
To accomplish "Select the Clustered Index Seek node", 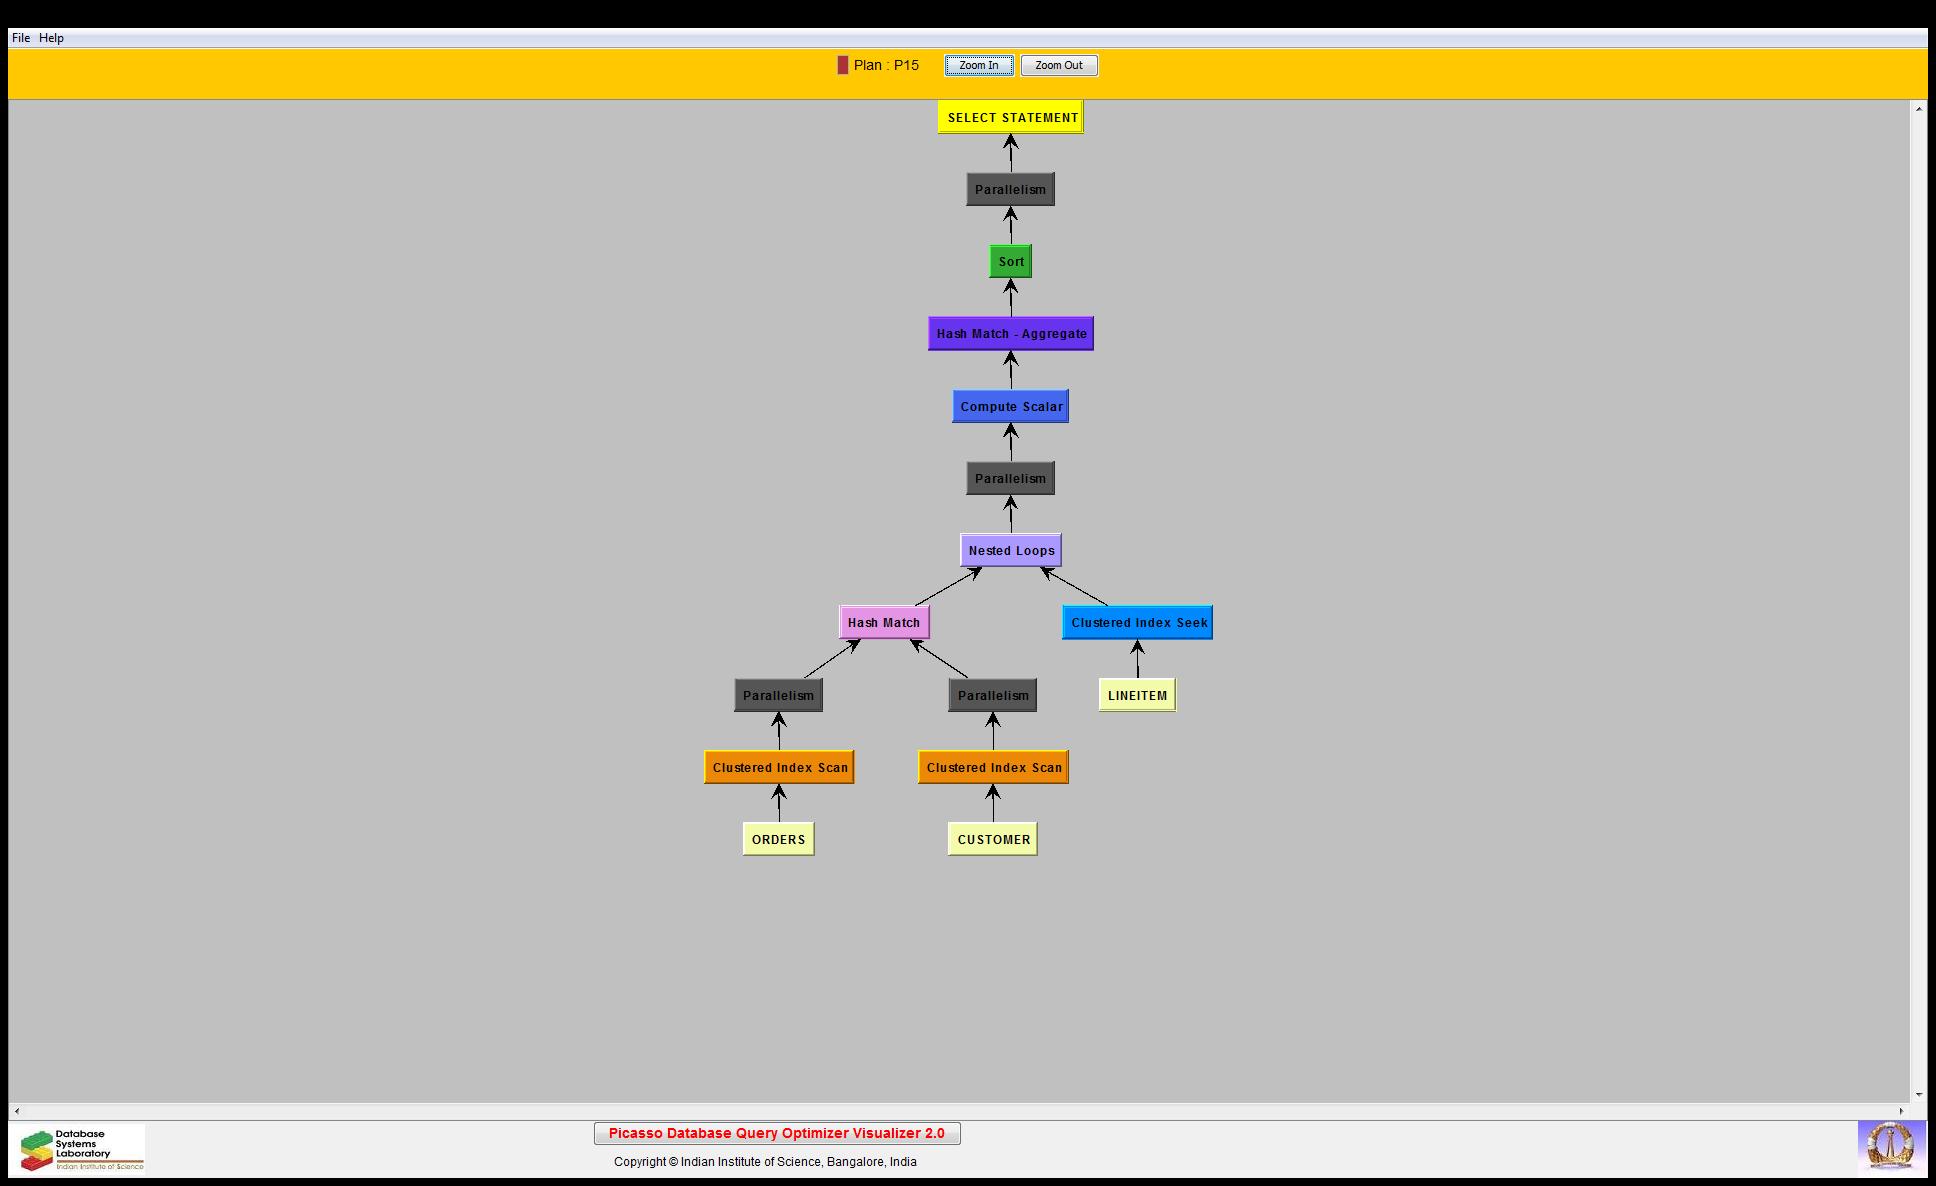I will tap(1138, 622).
